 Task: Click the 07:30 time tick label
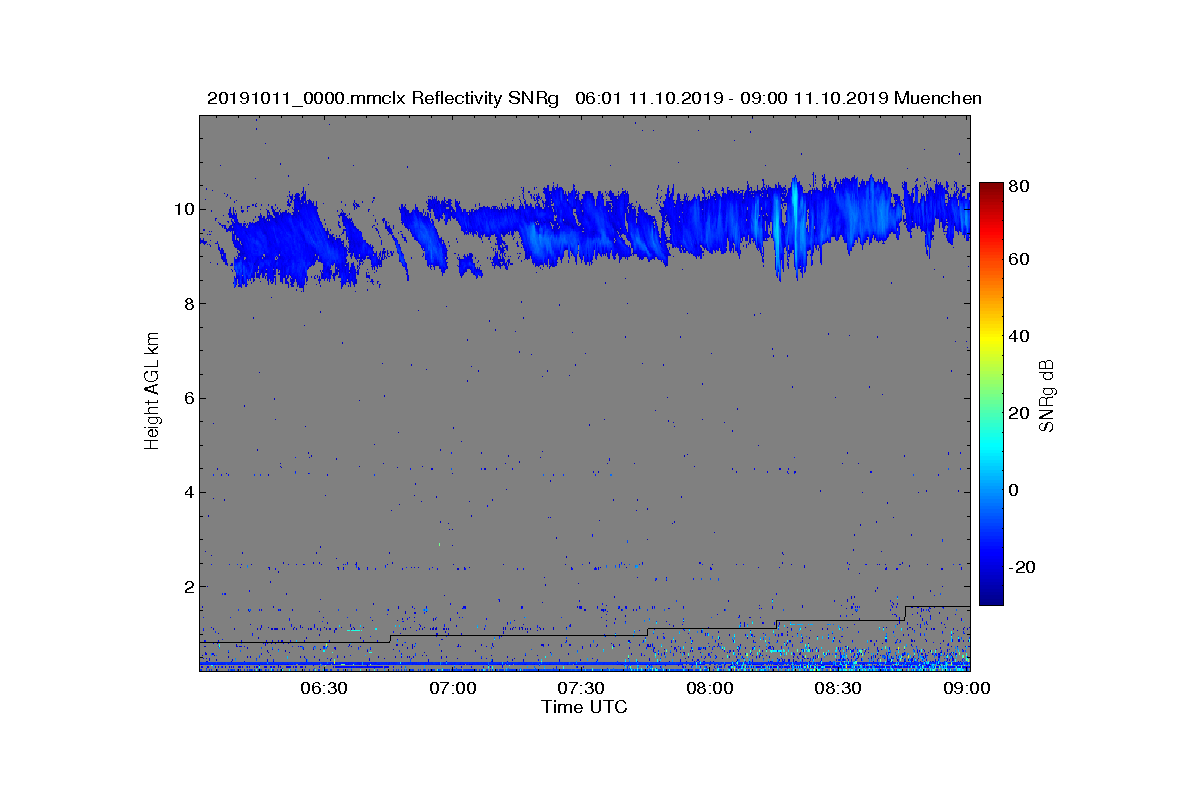[582, 688]
